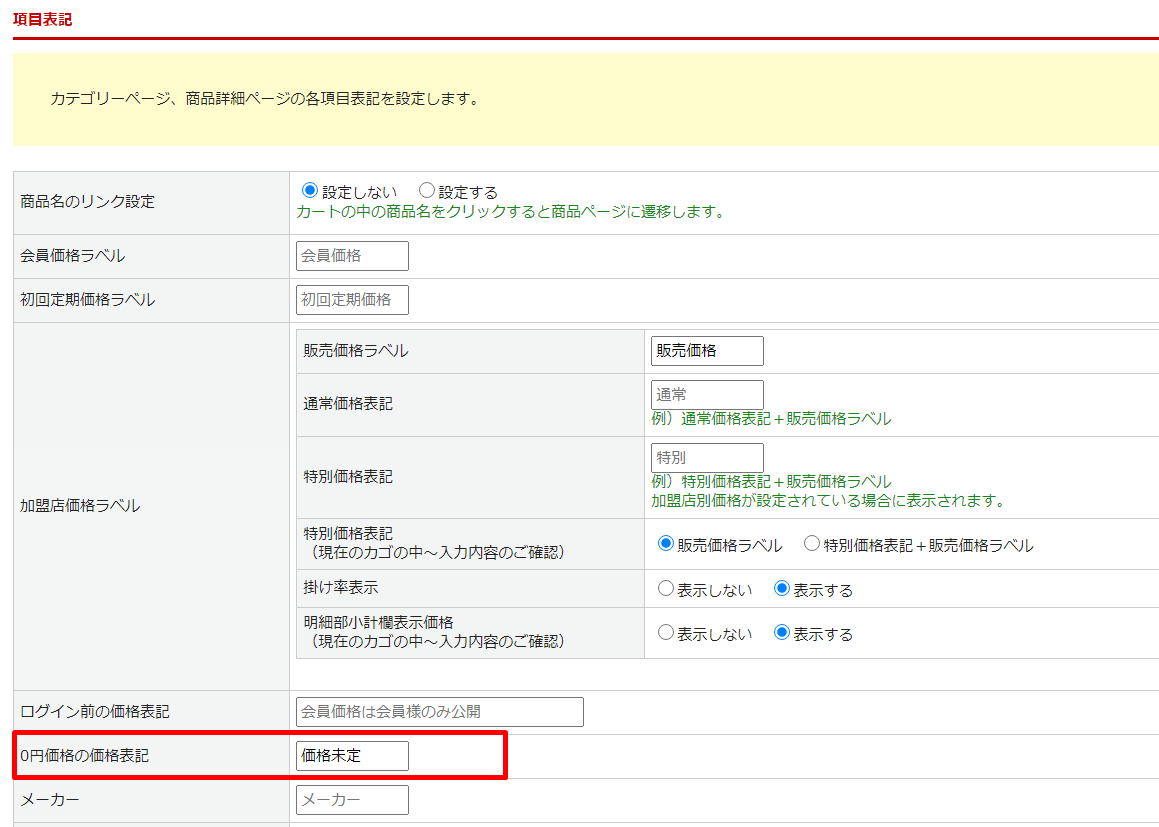Image resolution: width=1159 pixels, height=827 pixels.
Task: Focus the 通常価格表記 input box
Action: pos(707,395)
